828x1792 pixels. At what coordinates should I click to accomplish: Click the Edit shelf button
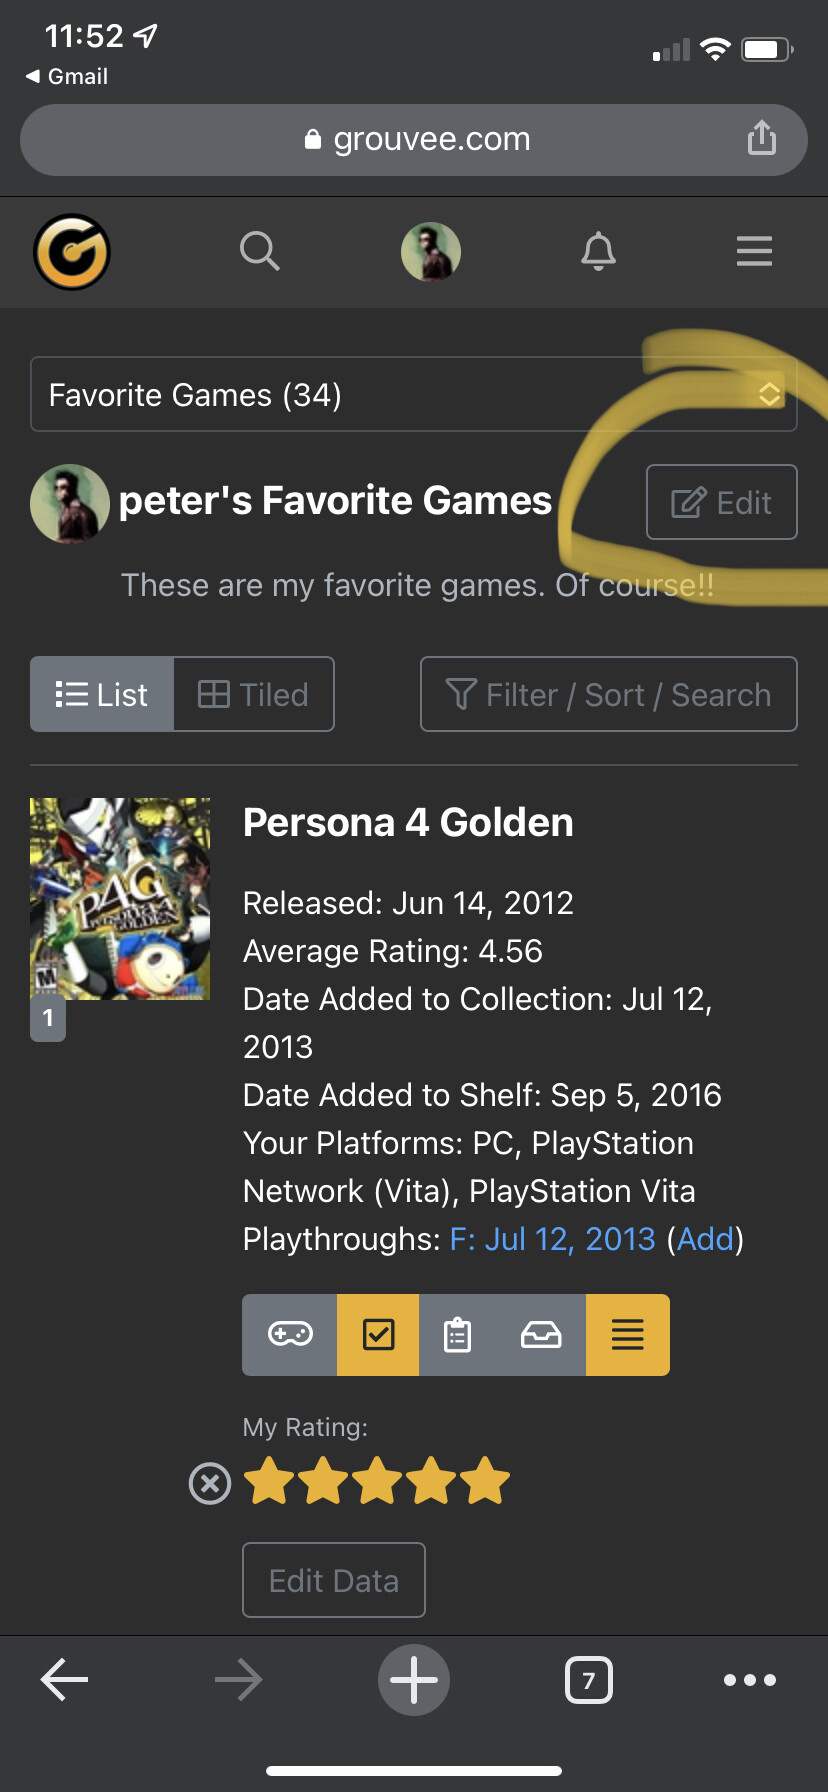coord(721,502)
